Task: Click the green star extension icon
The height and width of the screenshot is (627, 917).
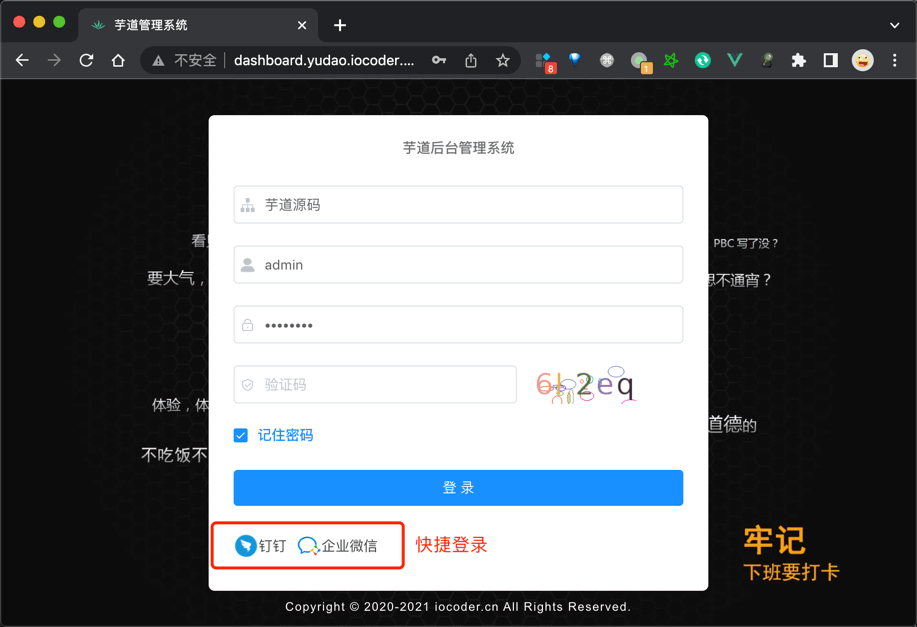Action: (671, 60)
